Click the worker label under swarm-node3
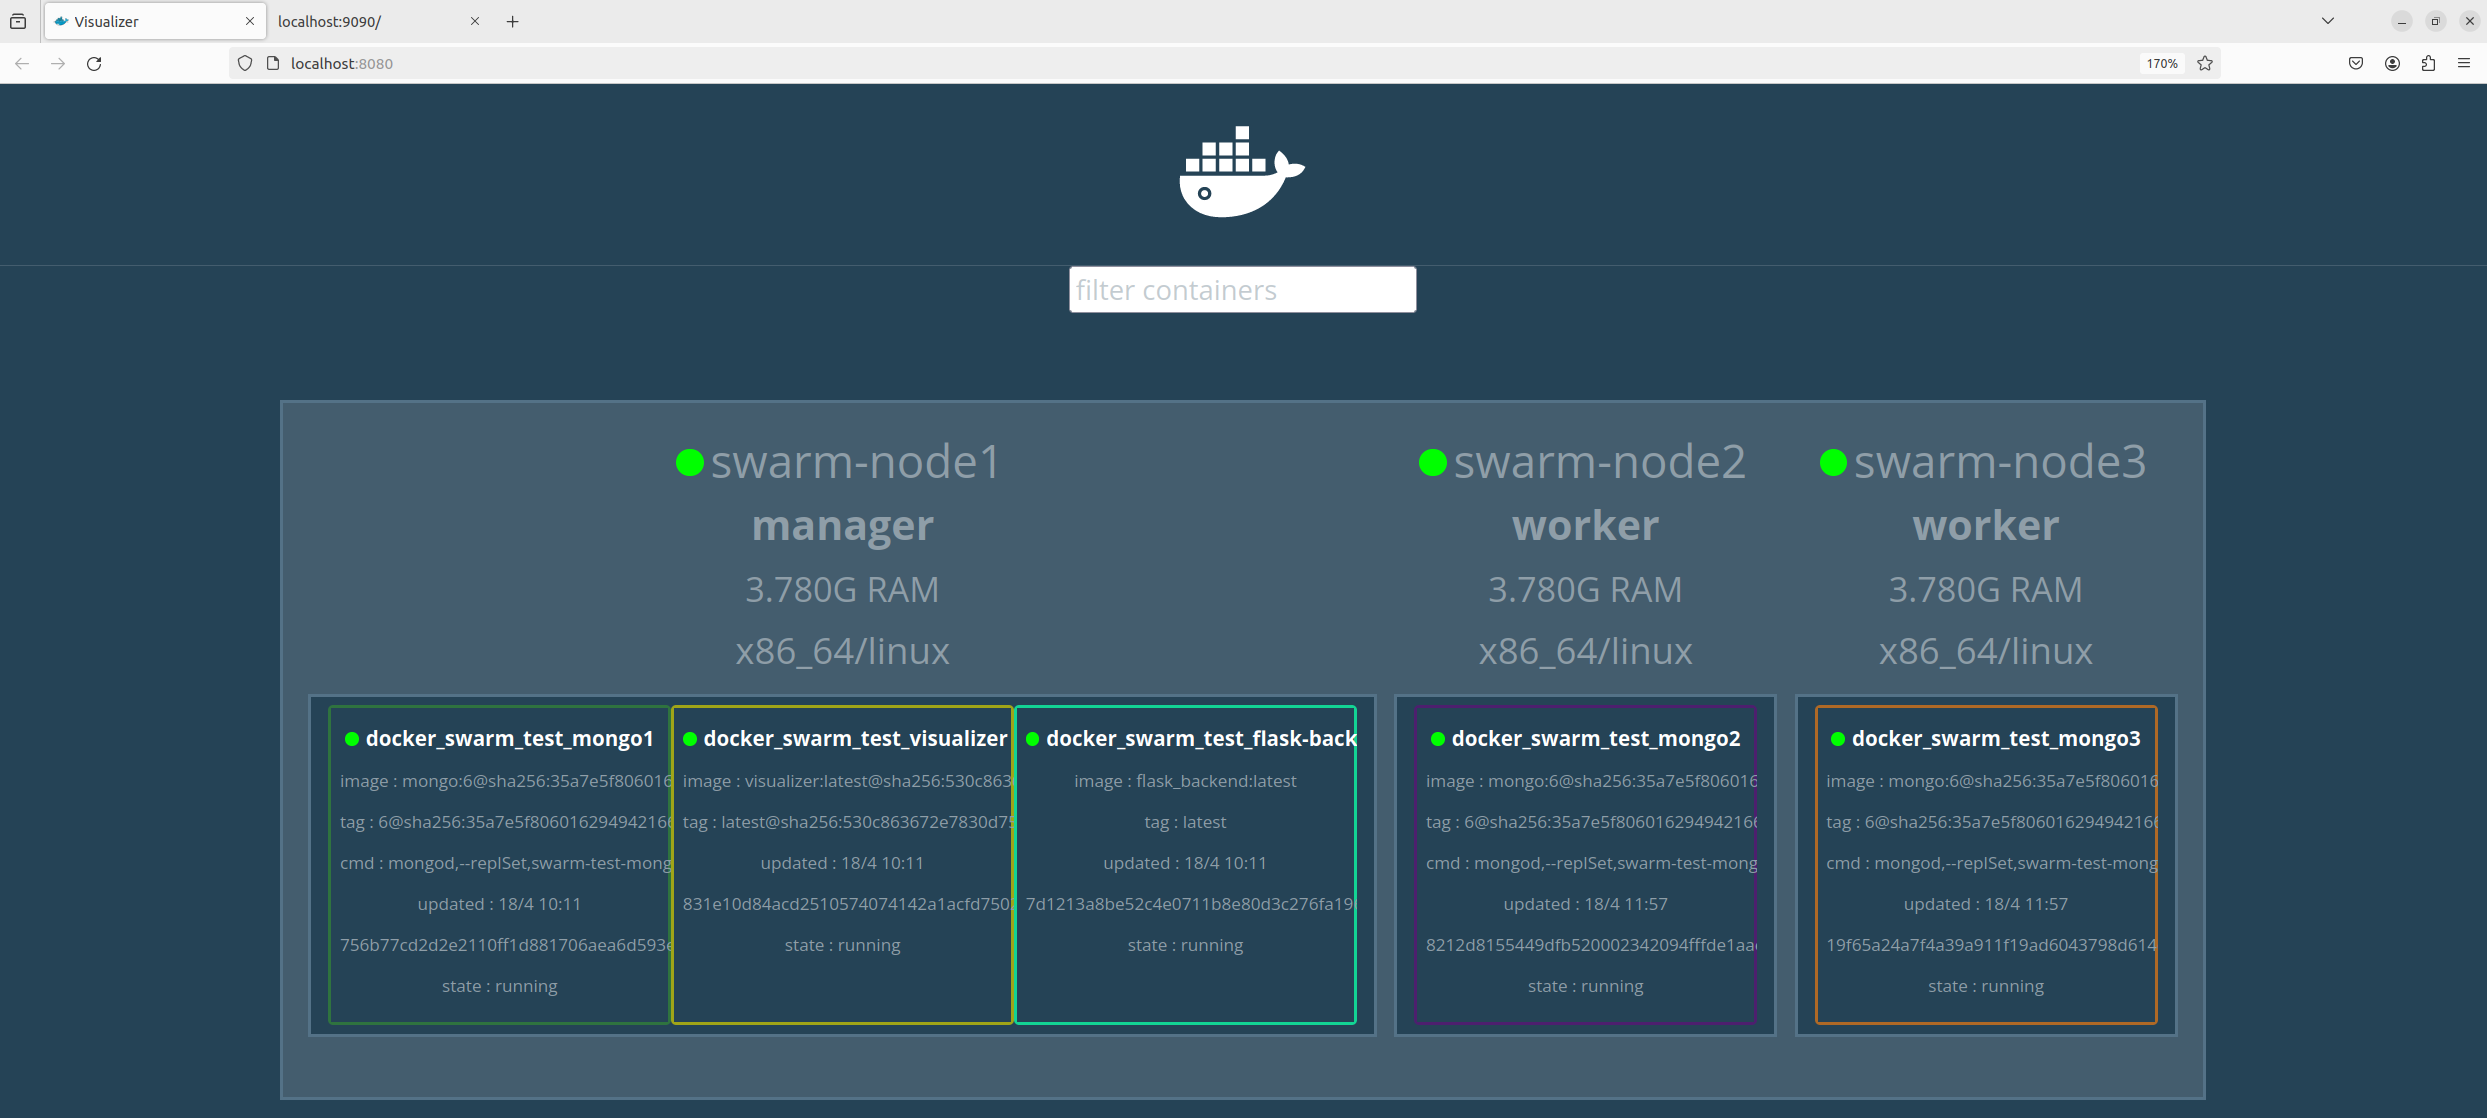The height and width of the screenshot is (1118, 2487). [x=1985, y=526]
